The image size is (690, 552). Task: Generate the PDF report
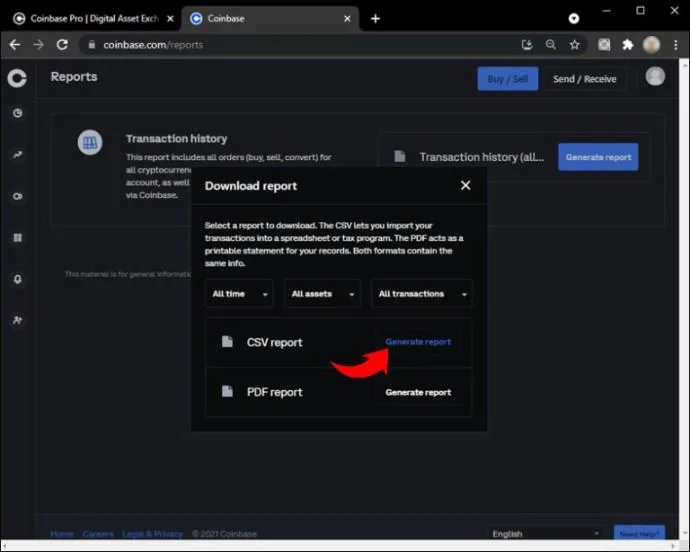[x=418, y=392]
